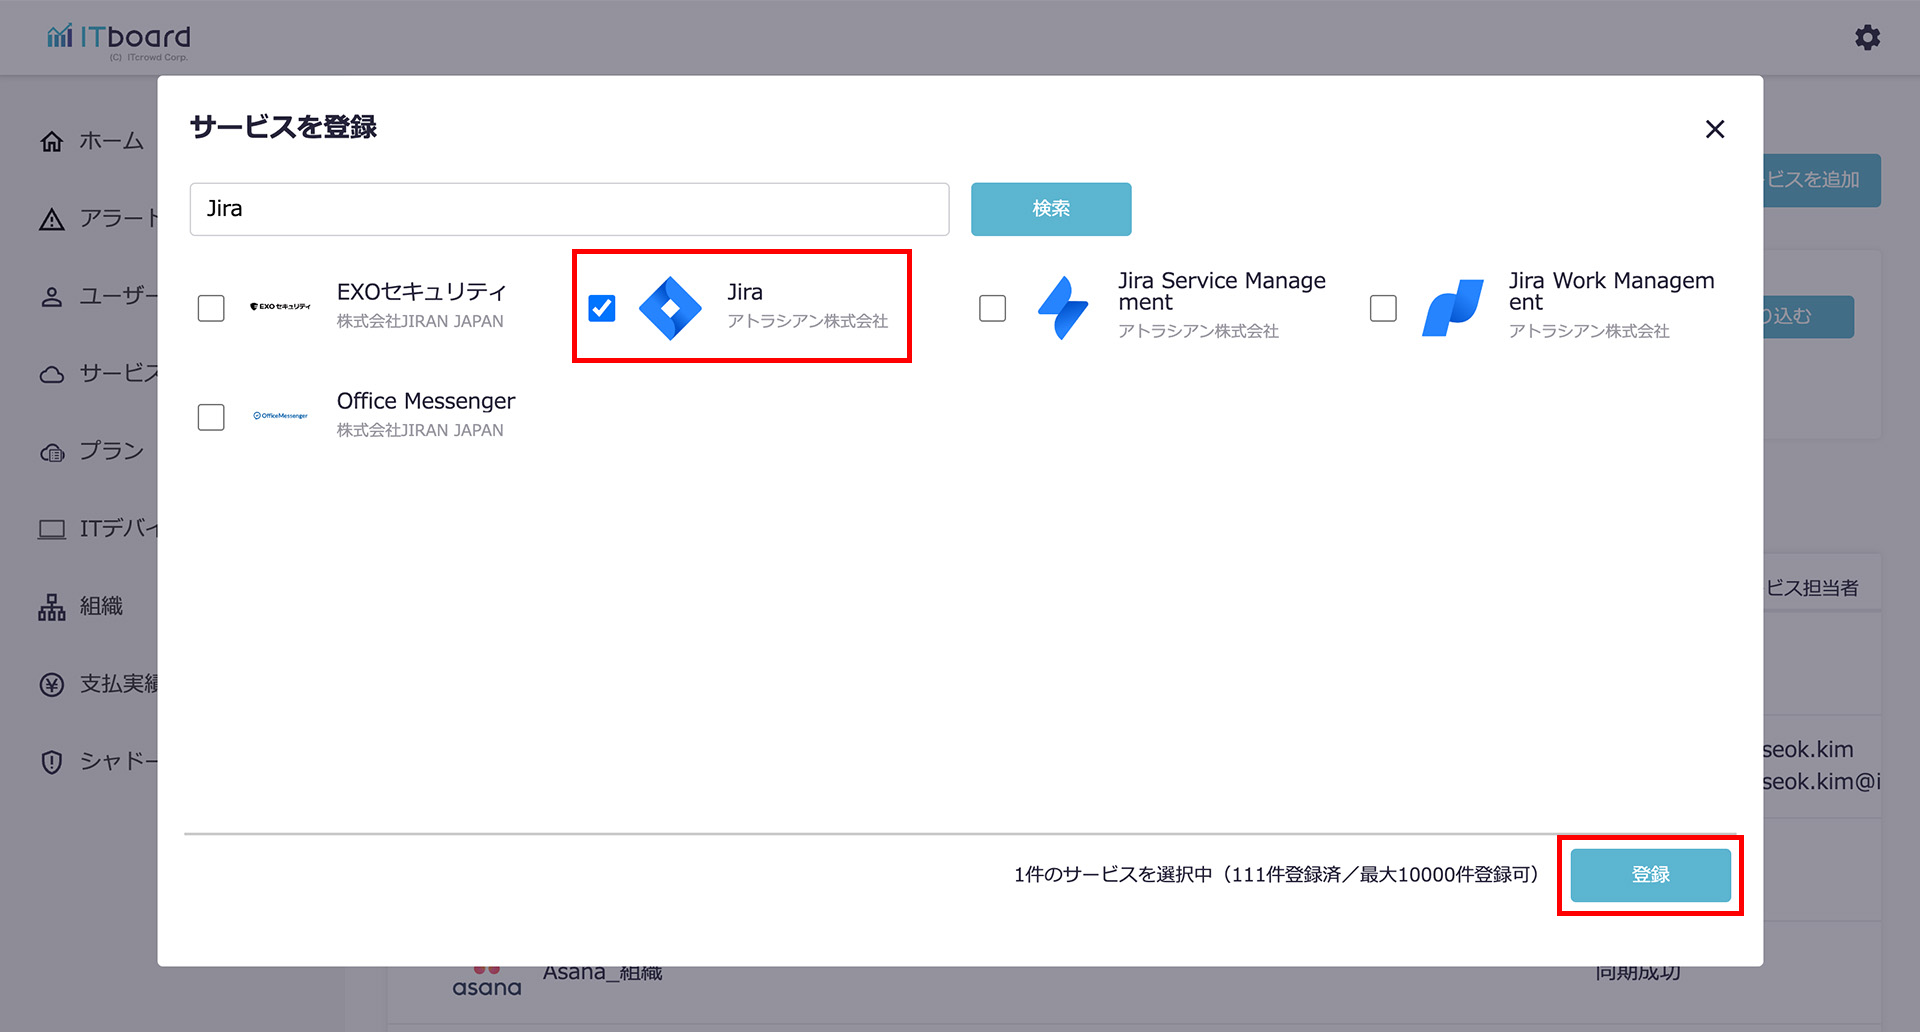This screenshot has height=1032, width=1920.
Task: Click the organization hierarchy icon in sidebar
Action: [52, 607]
